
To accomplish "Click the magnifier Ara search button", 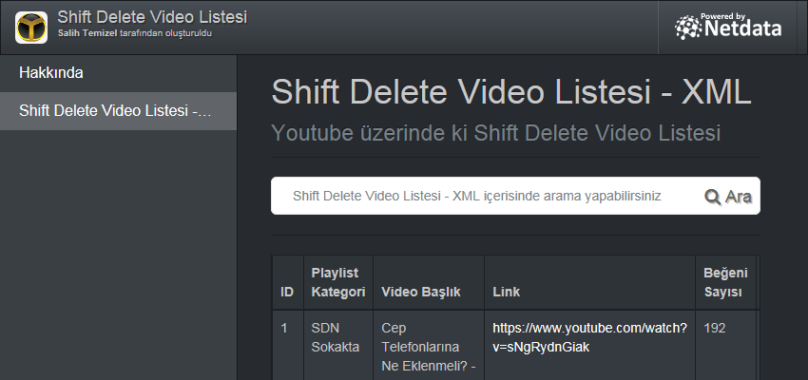I will coord(728,196).
